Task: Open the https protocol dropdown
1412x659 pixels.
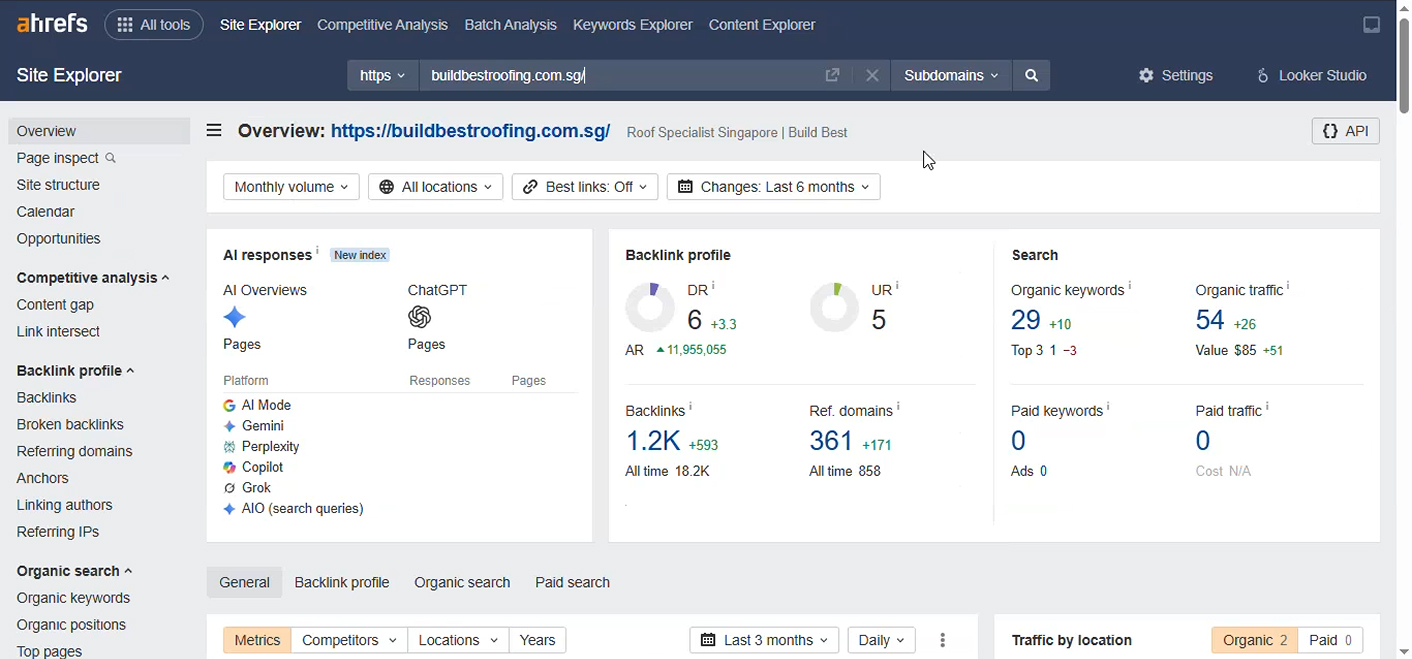Action: coord(383,75)
